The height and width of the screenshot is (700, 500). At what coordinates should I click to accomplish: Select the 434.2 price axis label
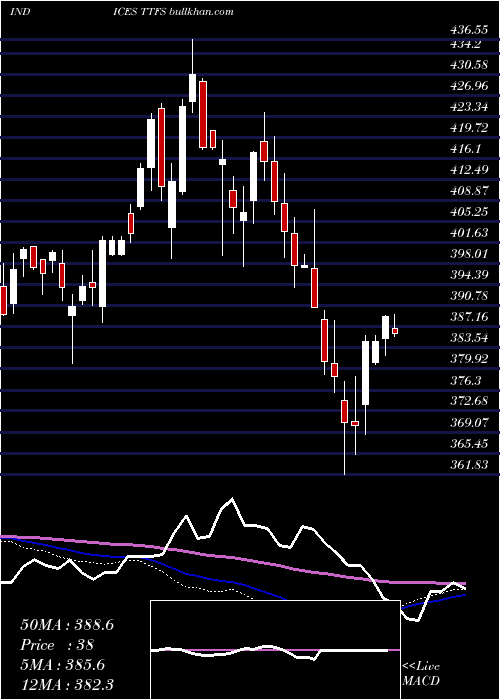[x=466, y=44]
